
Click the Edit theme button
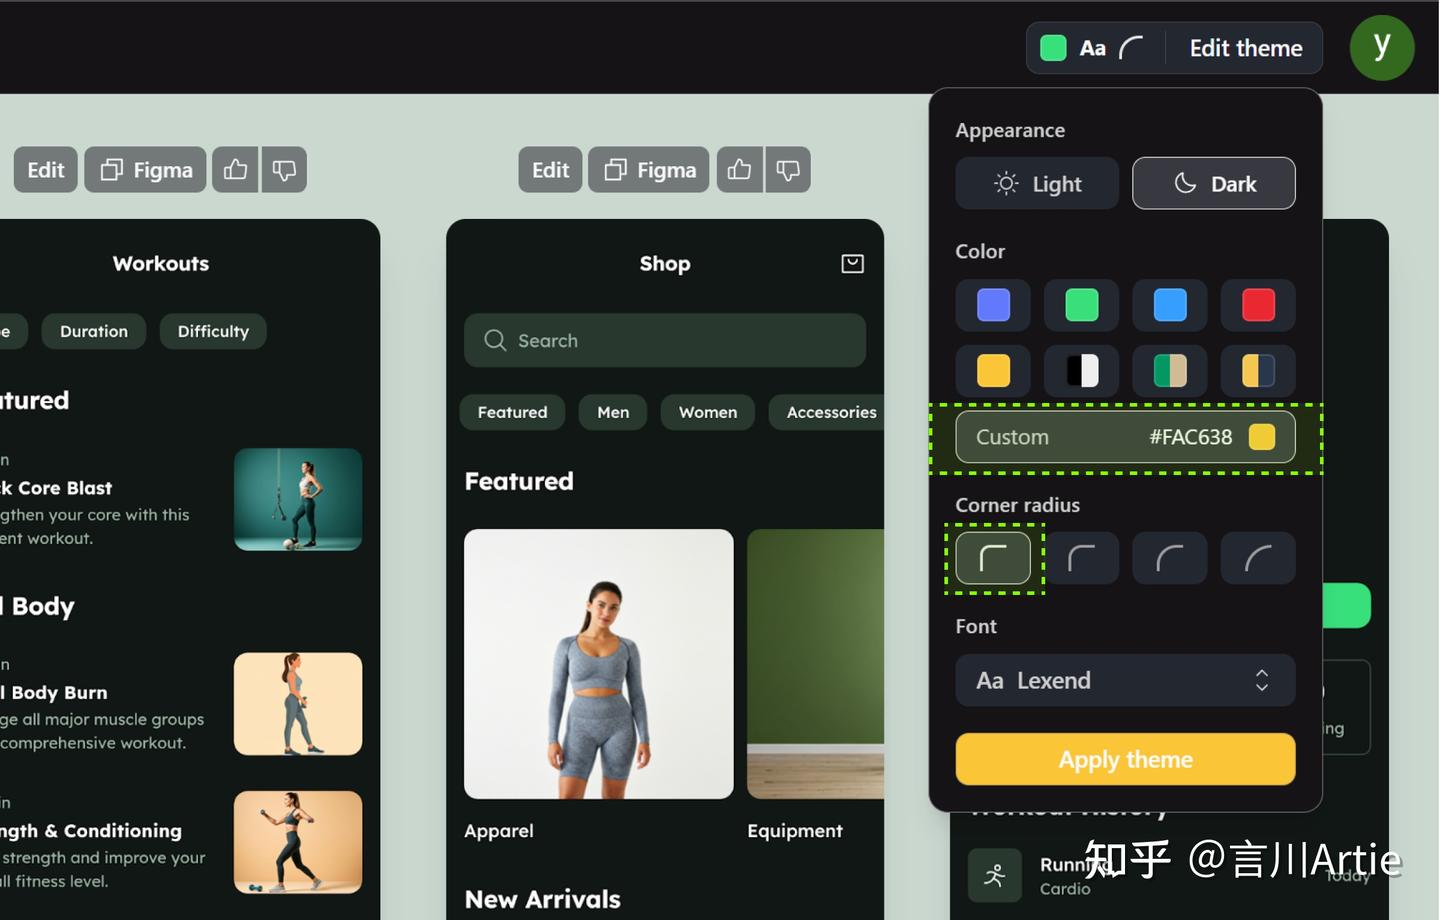coord(1245,48)
